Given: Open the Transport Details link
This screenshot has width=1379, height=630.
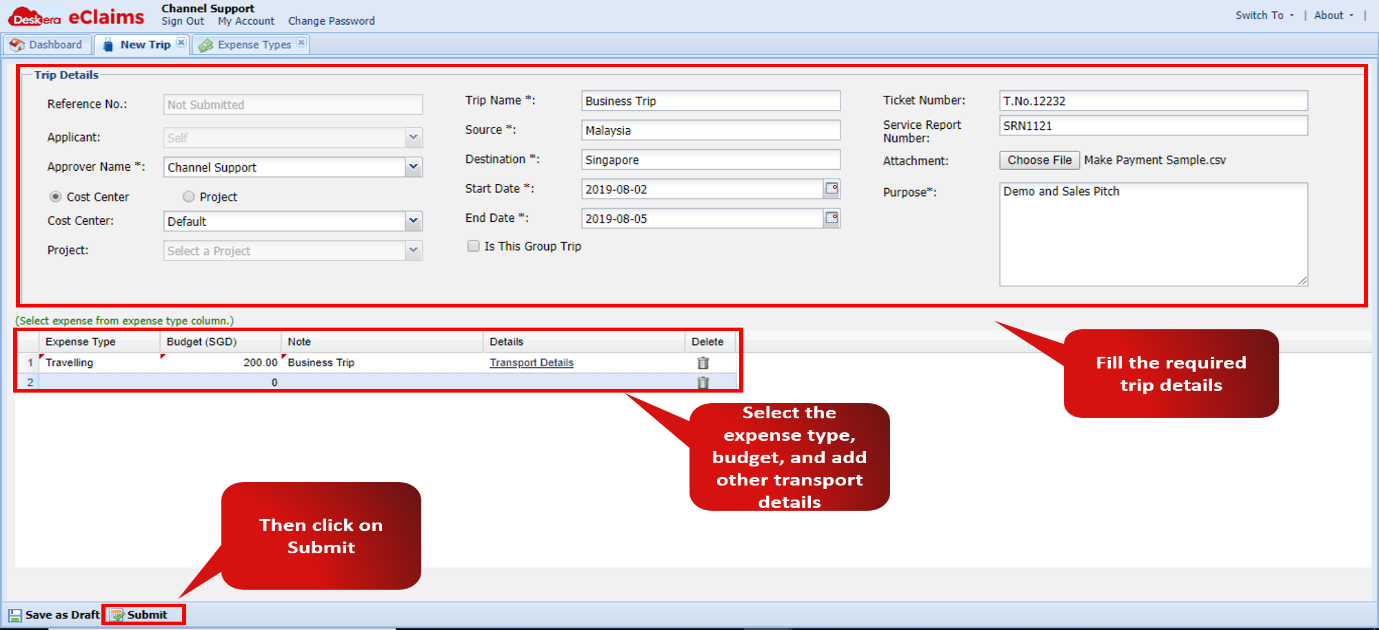Looking at the screenshot, I should point(531,363).
